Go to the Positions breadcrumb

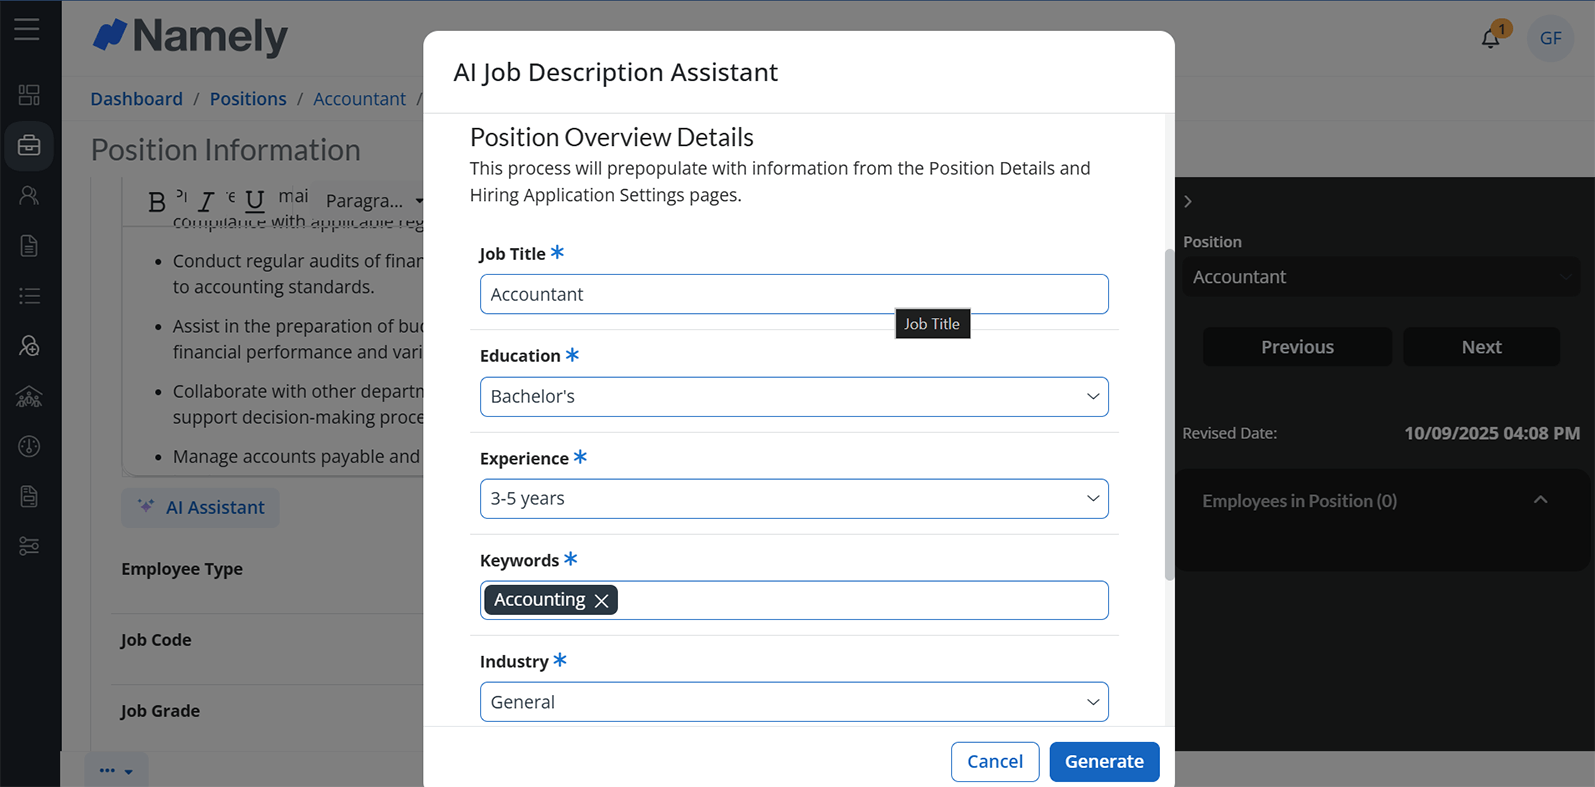(248, 99)
